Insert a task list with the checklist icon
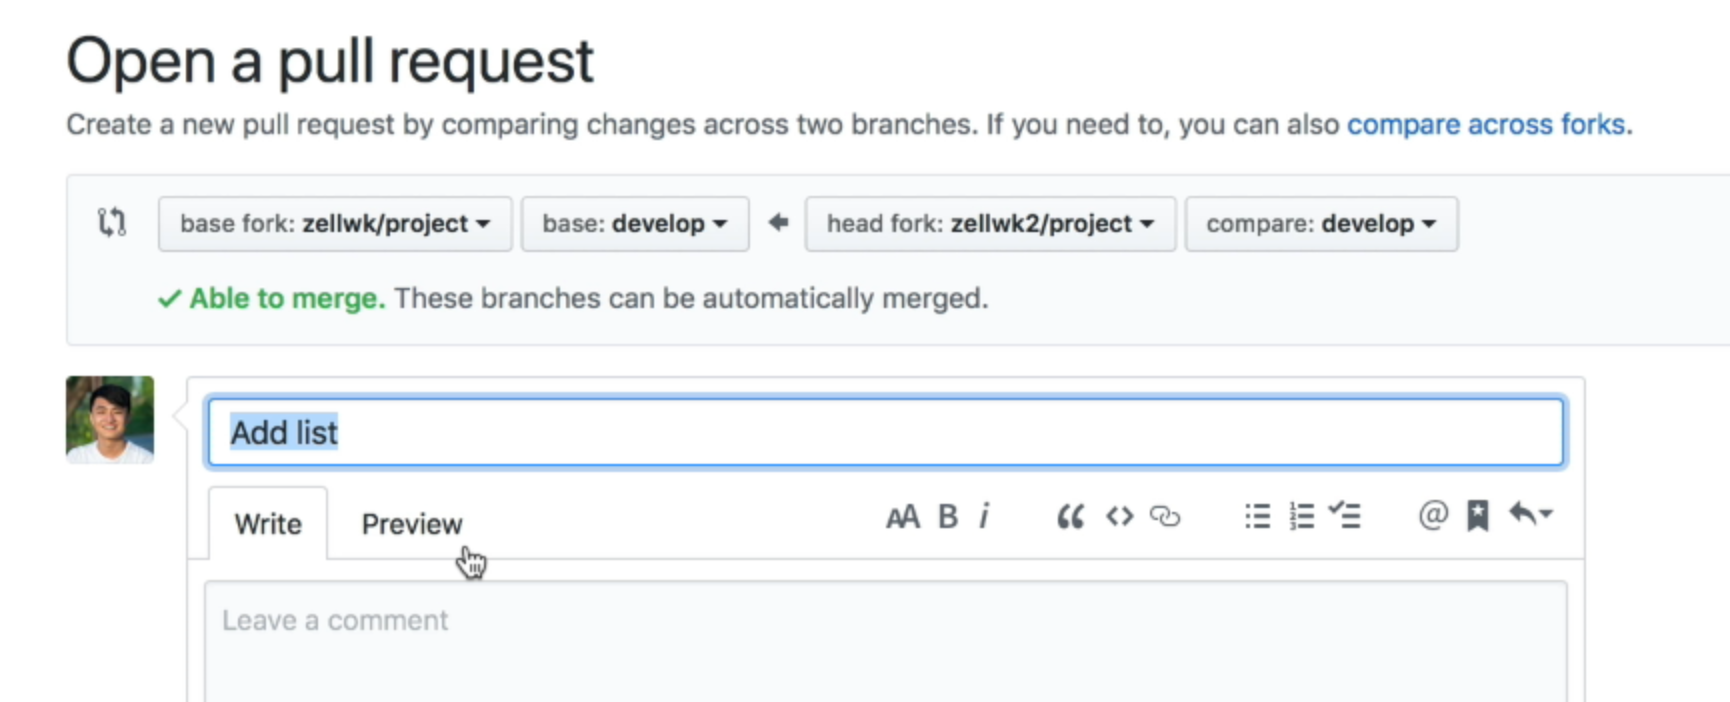 [x=1346, y=516]
